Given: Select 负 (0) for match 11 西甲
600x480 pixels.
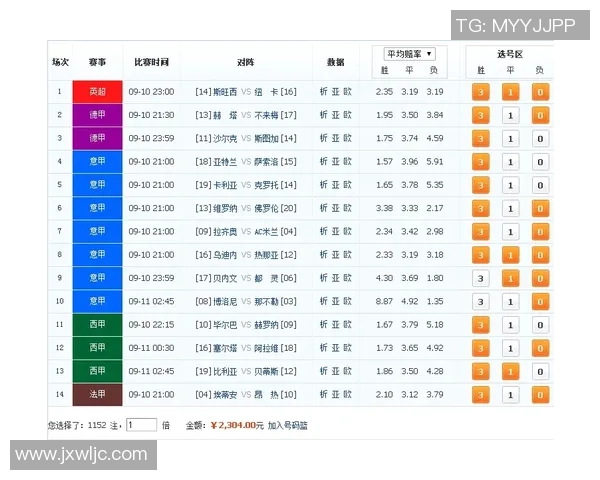Looking at the screenshot, I should [x=540, y=325].
